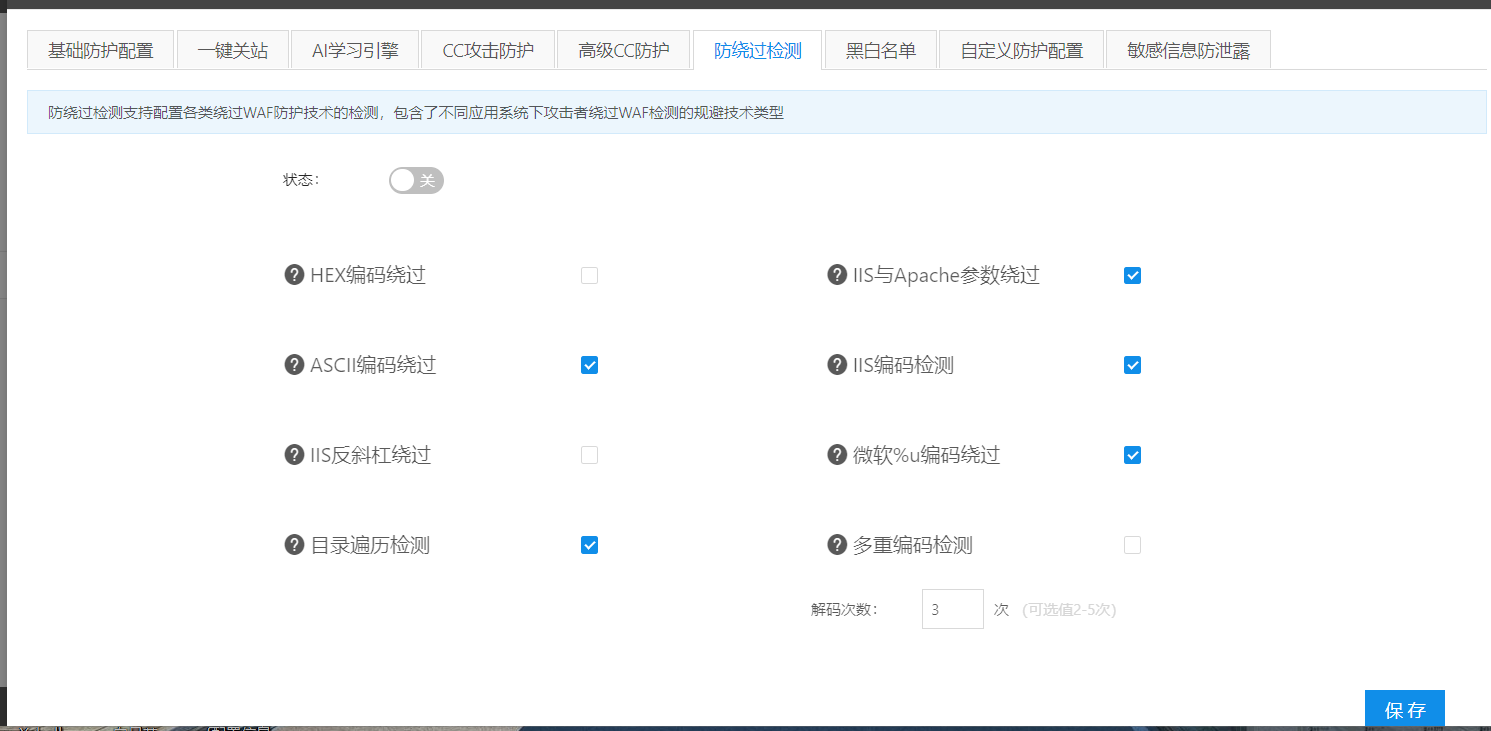
Task: Open the 黑白名单 tab
Action: click(881, 50)
